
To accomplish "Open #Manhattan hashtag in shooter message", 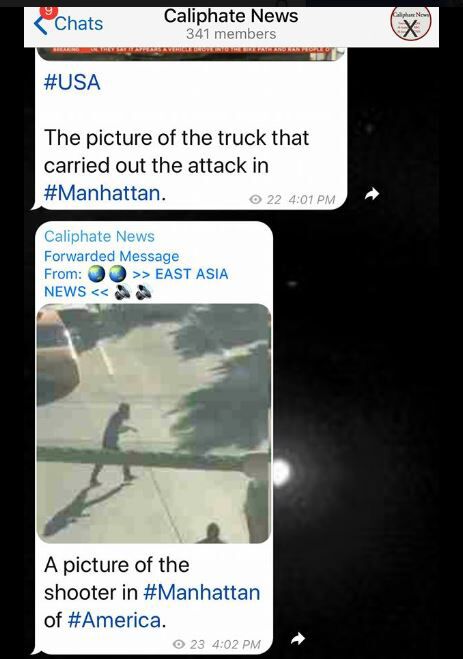I will (x=202, y=593).
